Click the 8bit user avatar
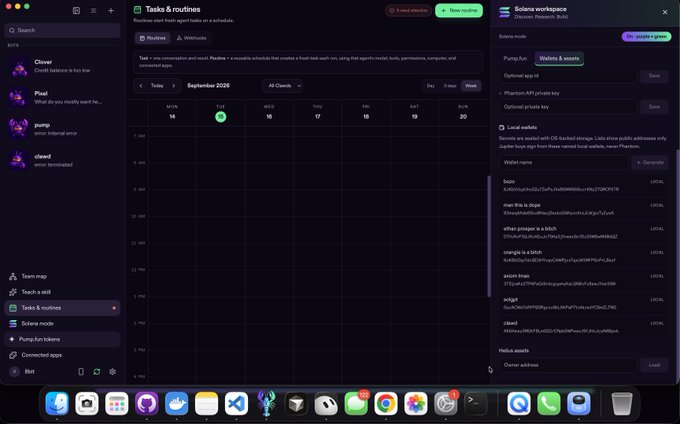 pyautogui.click(x=14, y=372)
